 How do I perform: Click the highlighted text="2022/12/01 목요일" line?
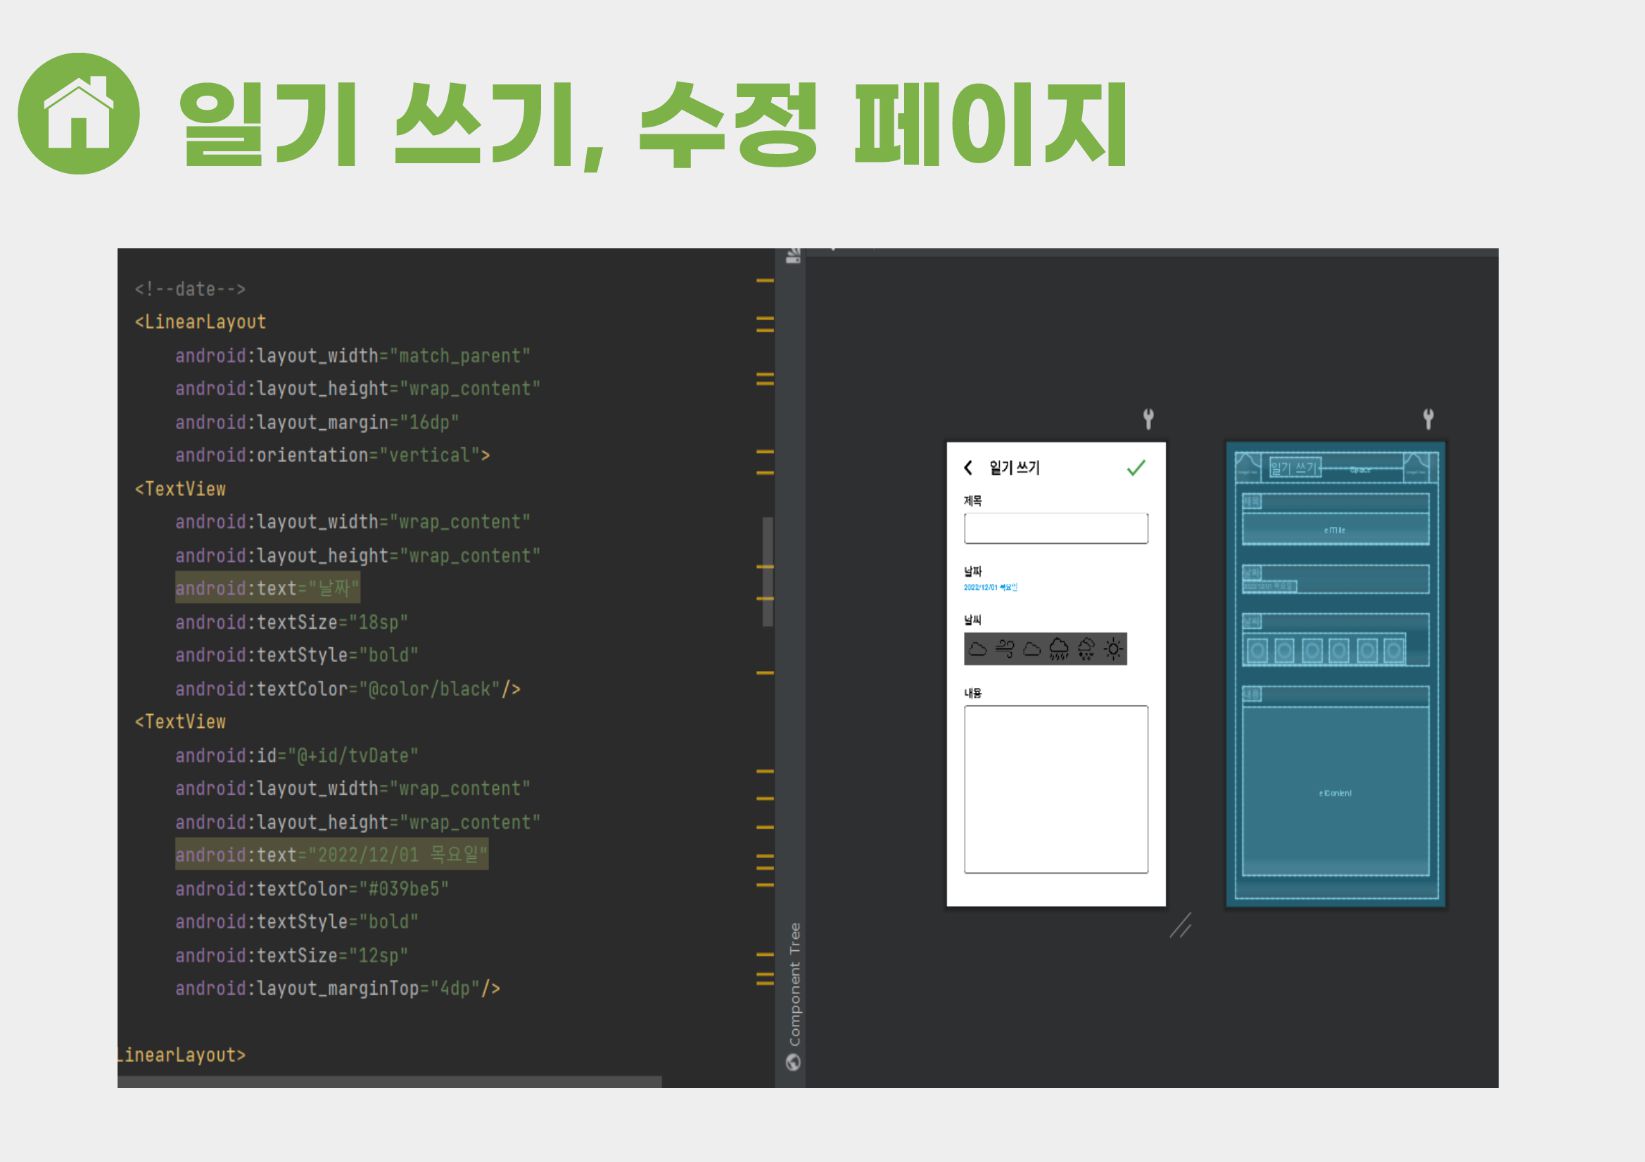[331, 855]
